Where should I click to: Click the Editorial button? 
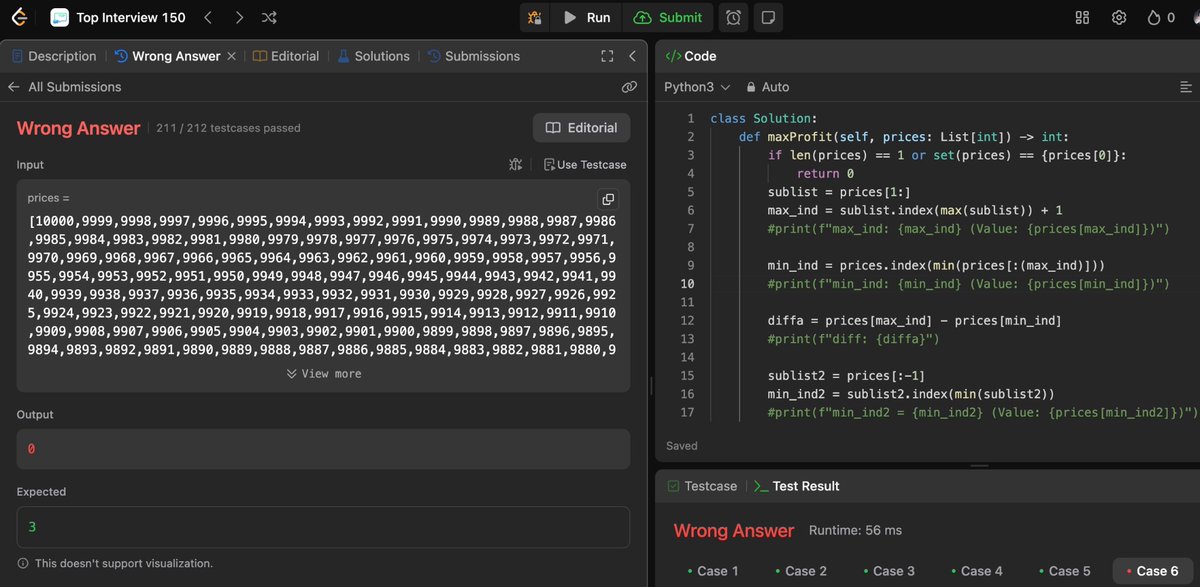point(581,128)
